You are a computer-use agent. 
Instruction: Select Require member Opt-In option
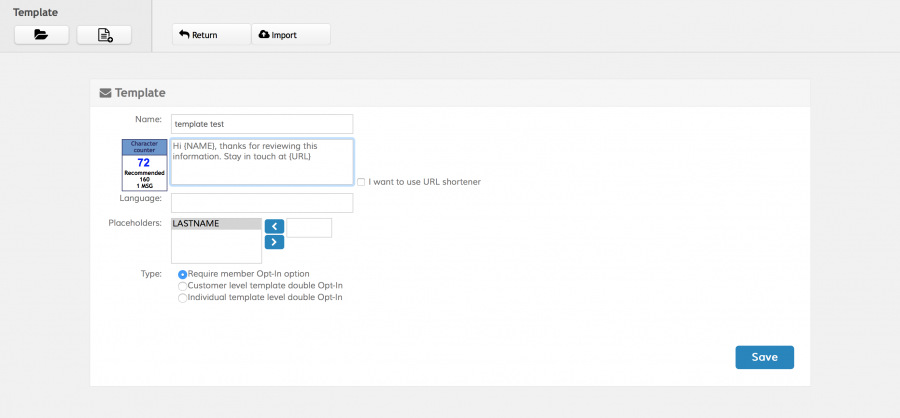pos(182,274)
